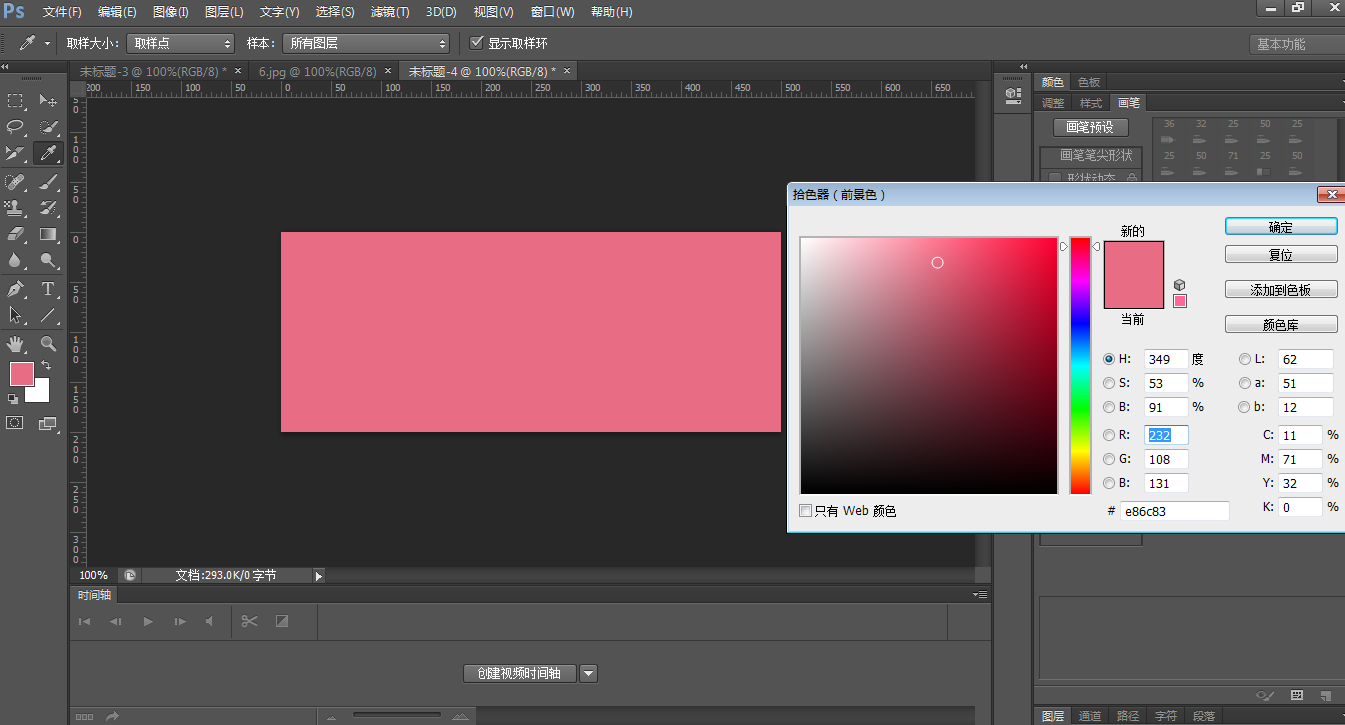Open the 样本 所有图层 dropdown

click(x=366, y=43)
